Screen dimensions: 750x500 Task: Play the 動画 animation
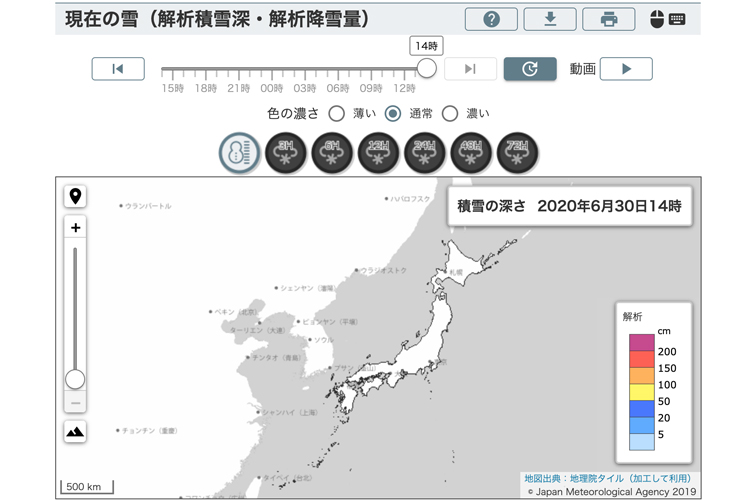(626, 69)
